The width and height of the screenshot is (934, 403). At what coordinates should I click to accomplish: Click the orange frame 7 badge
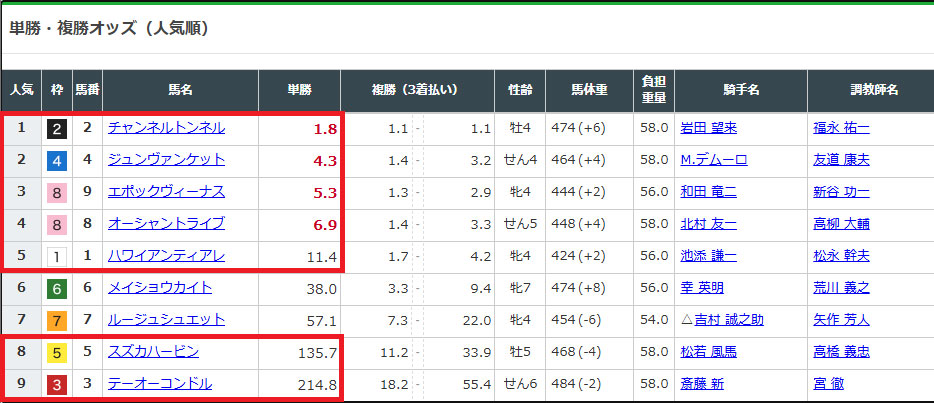pos(57,320)
